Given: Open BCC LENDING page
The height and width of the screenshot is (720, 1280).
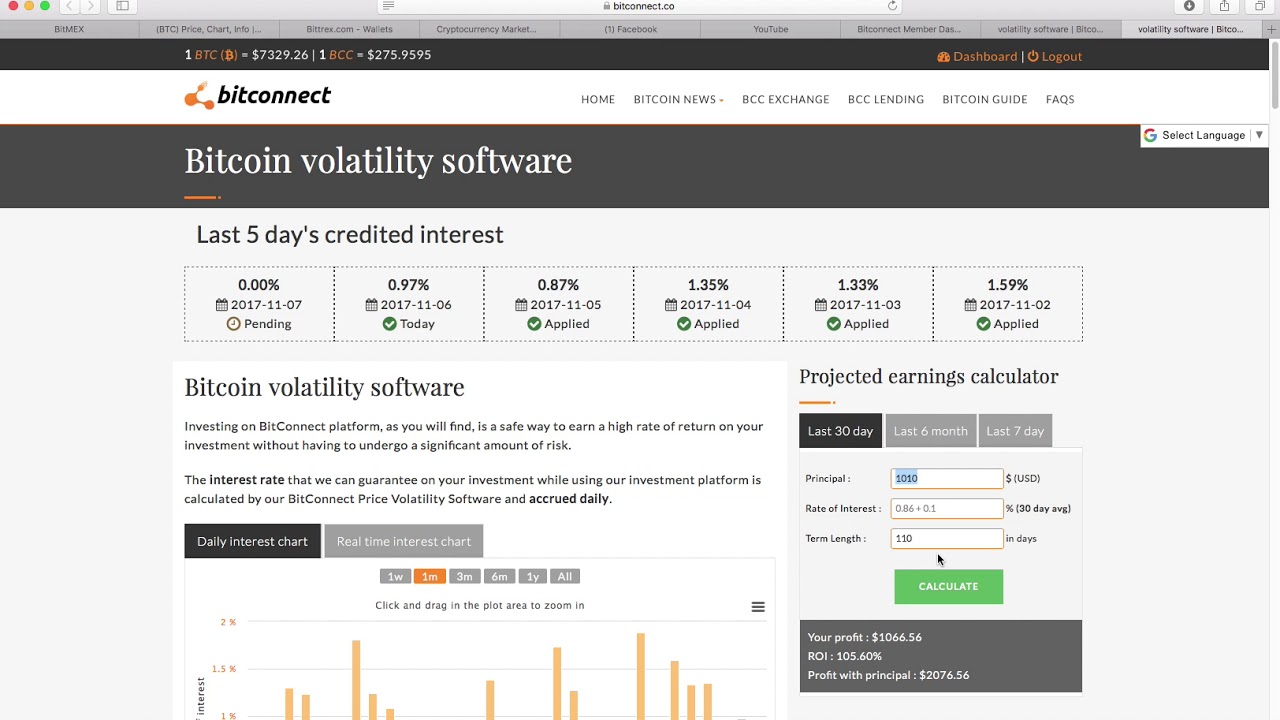Looking at the screenshot, I should [886, 99].
